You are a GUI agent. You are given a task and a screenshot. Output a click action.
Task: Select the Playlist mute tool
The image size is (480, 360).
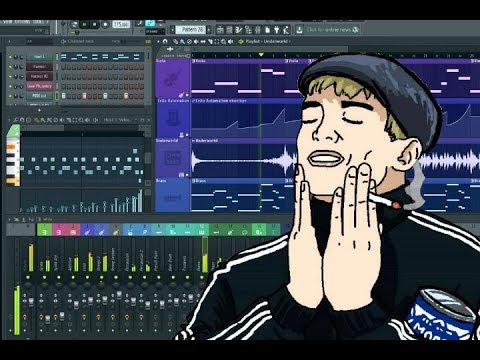click(196, 41)
